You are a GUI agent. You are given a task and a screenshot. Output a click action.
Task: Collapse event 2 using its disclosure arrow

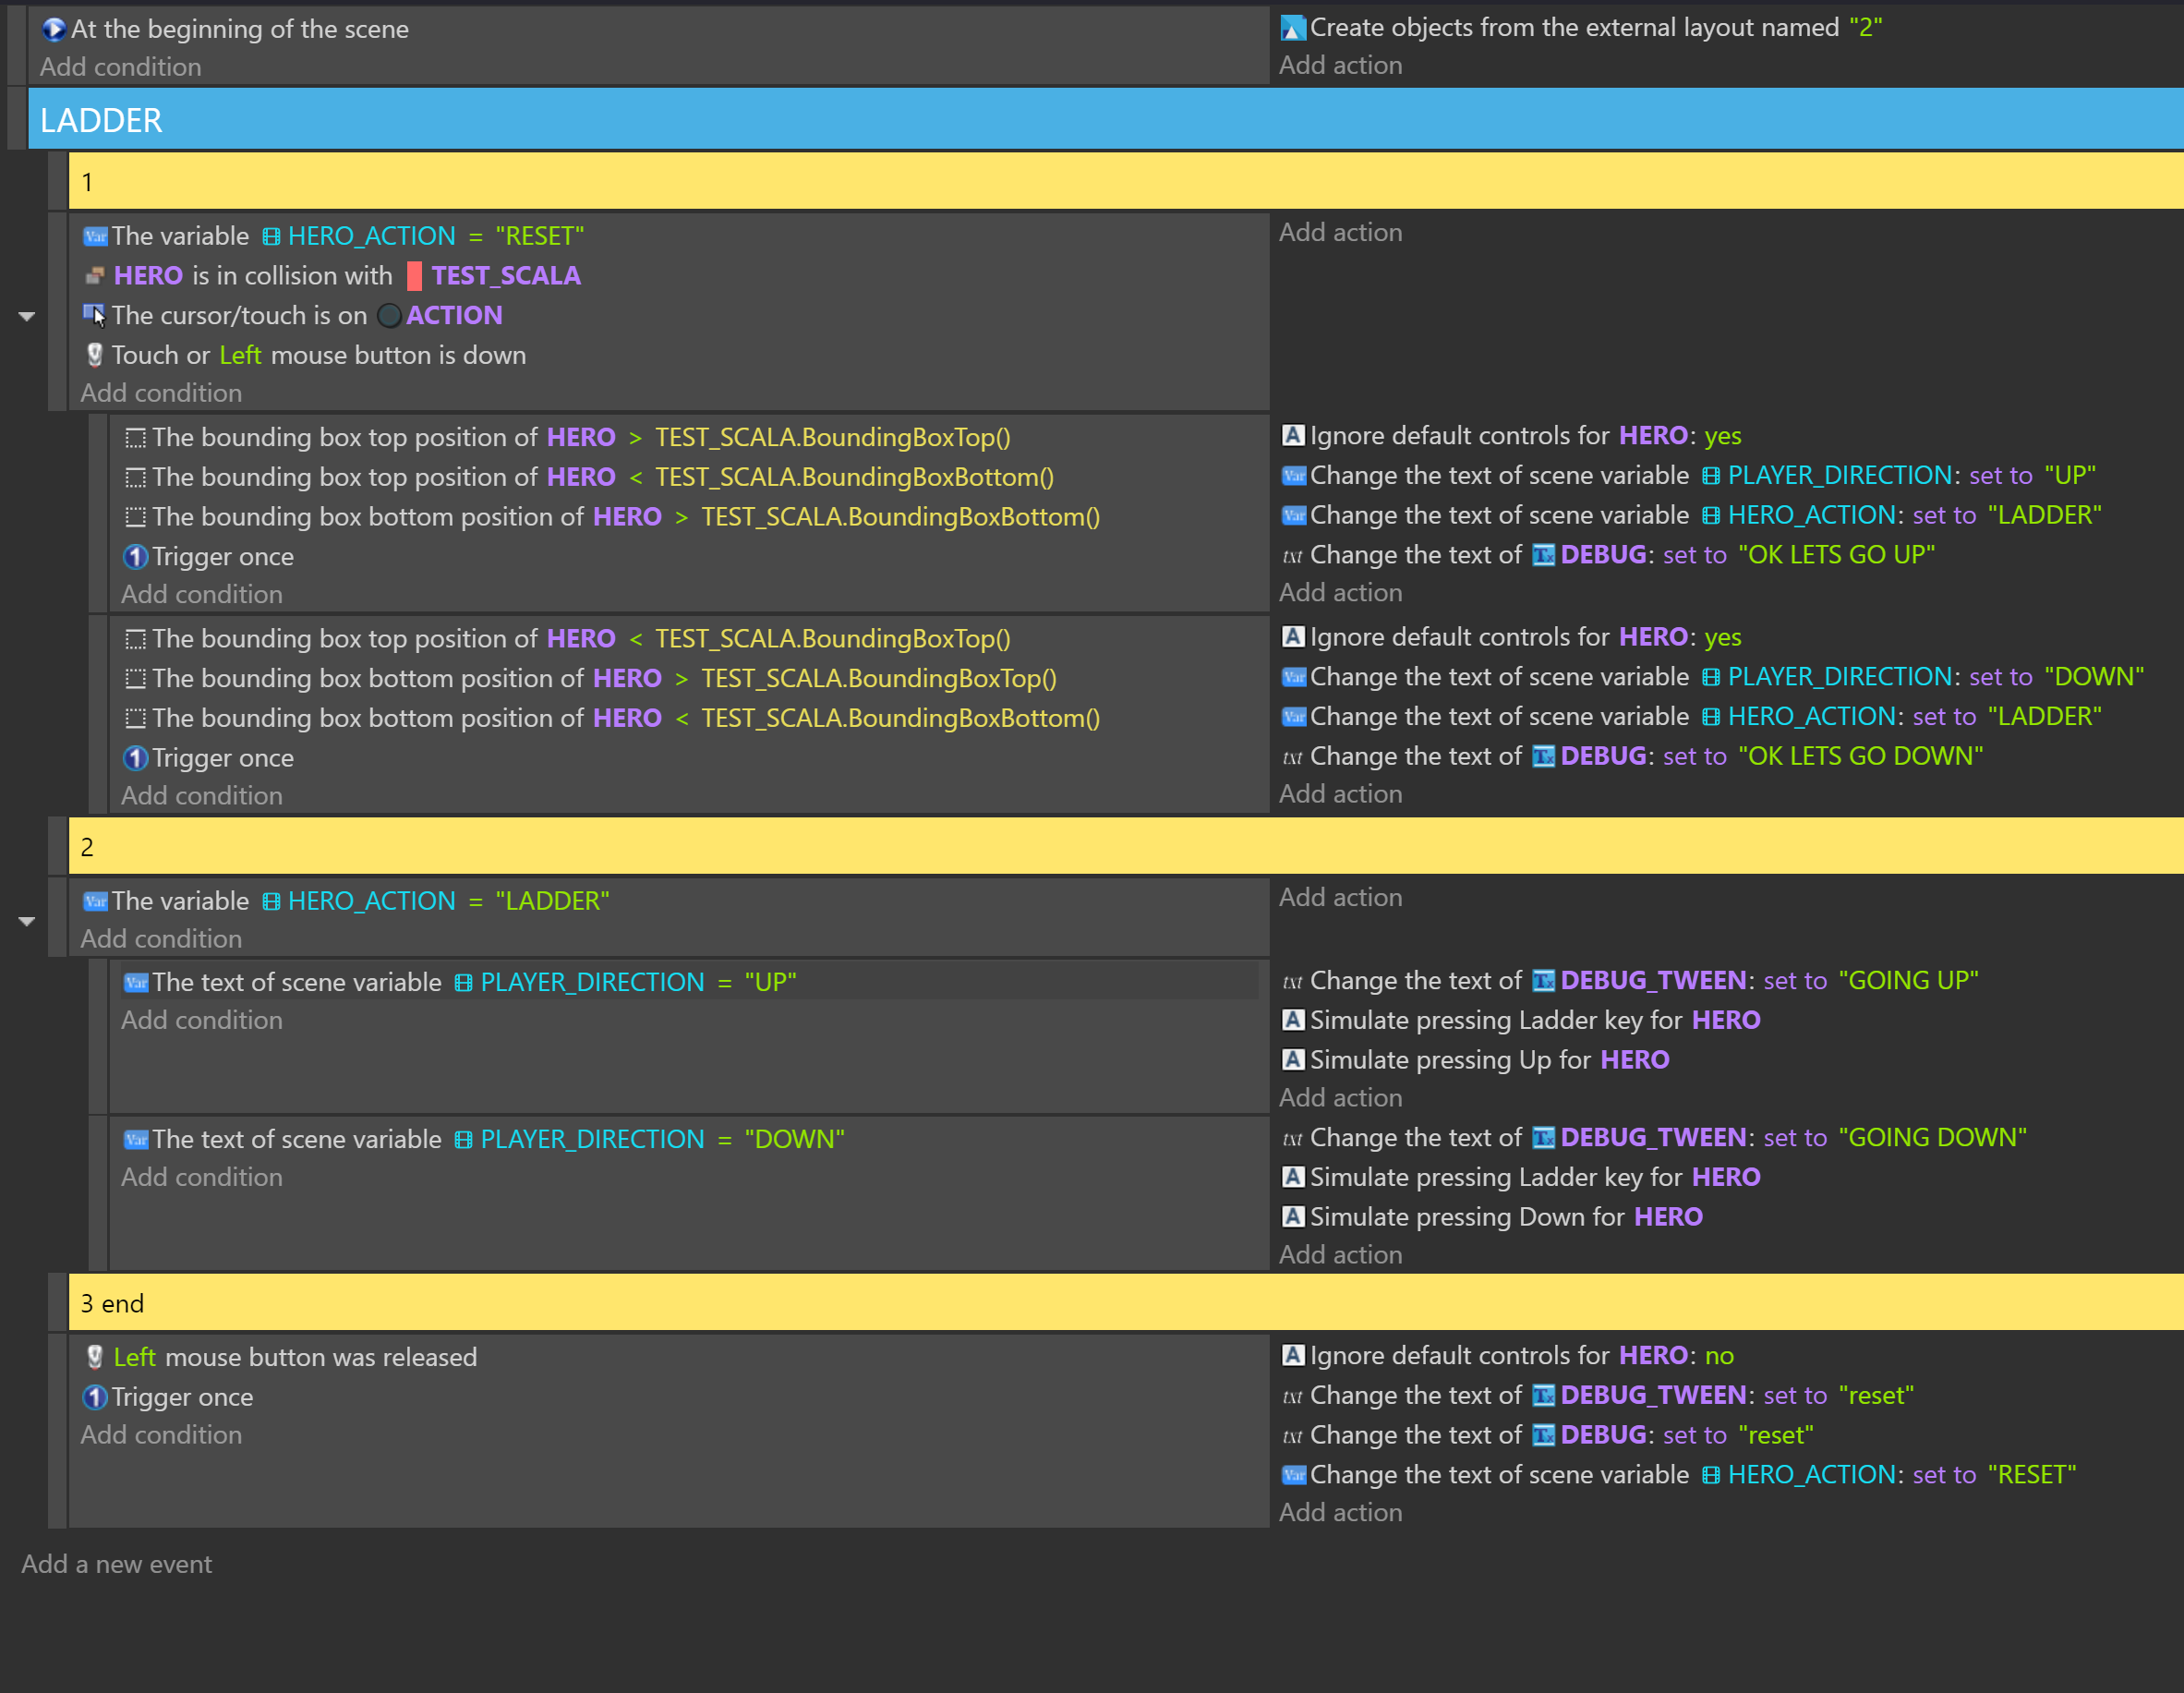26,920
